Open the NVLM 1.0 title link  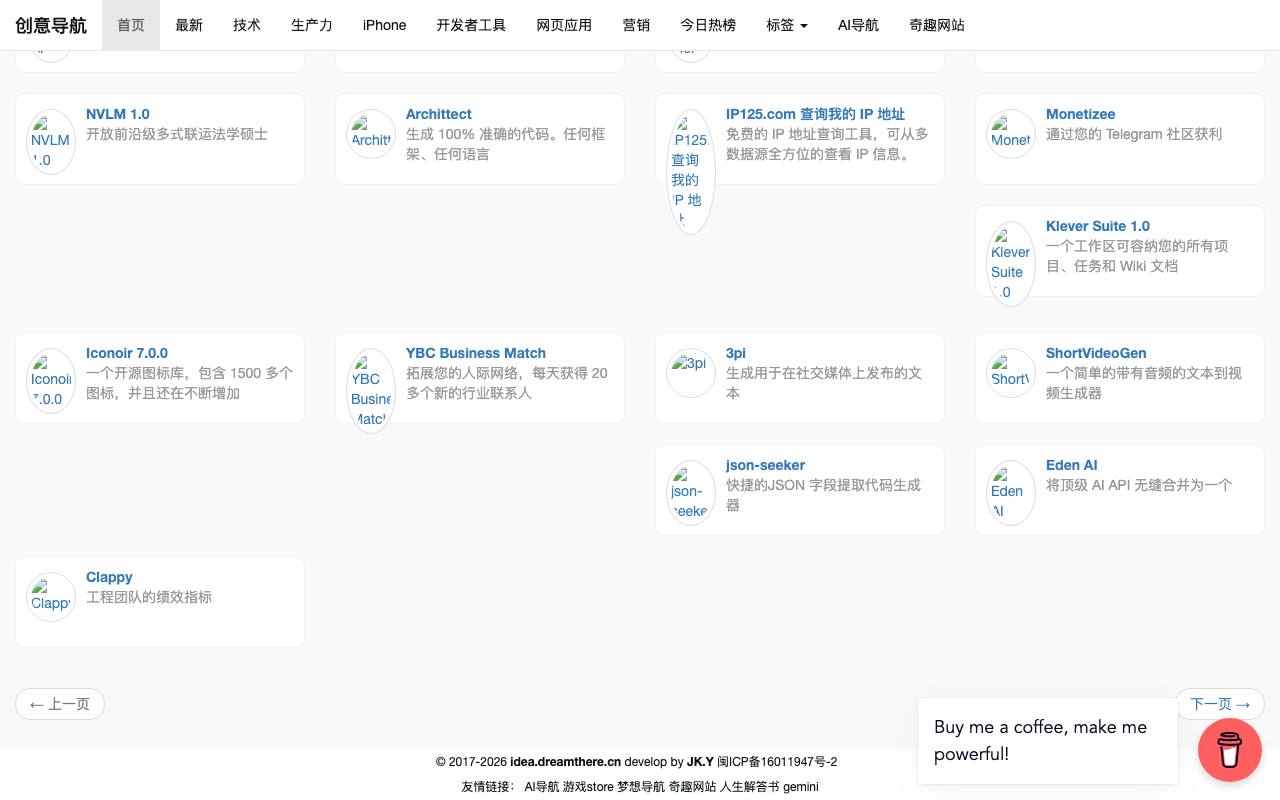[118, 114]
